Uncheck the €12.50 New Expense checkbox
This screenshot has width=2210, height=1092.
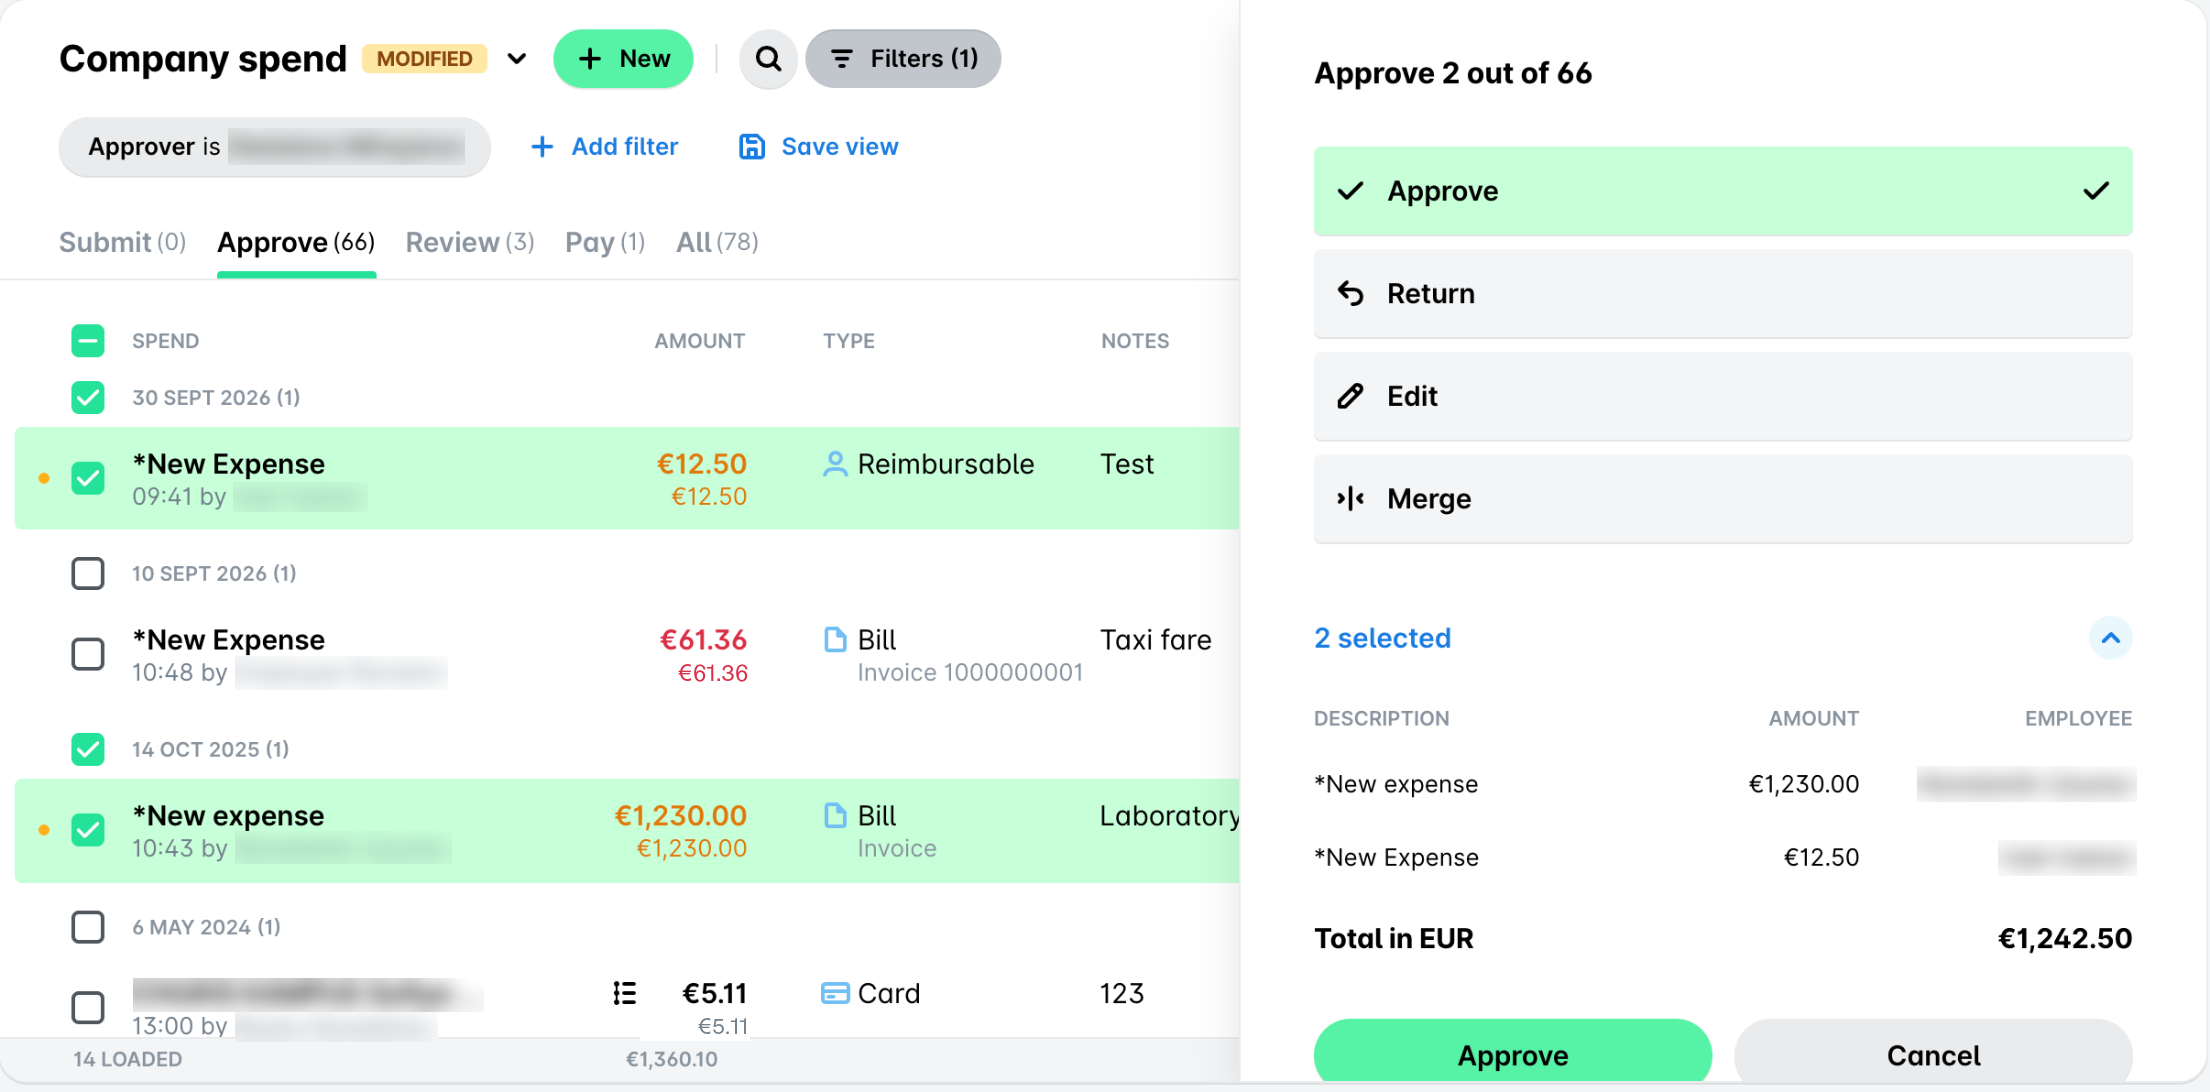[88, 478]
